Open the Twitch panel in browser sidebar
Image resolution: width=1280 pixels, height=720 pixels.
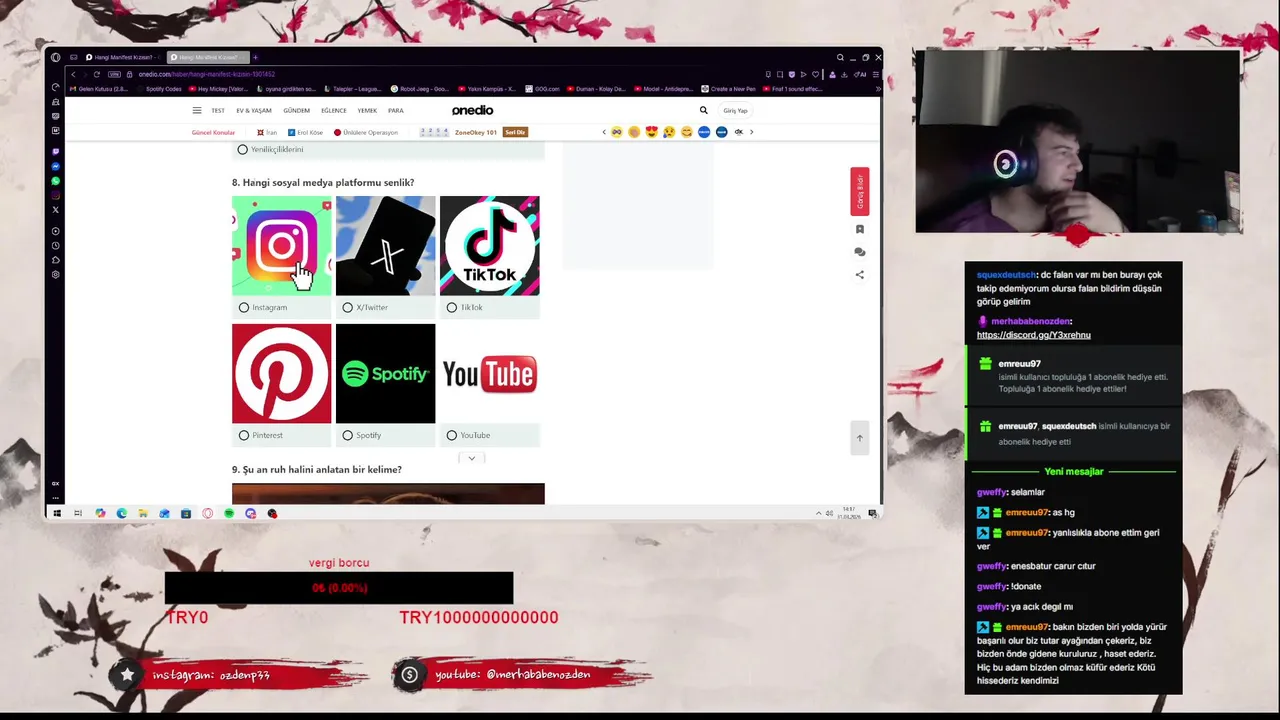pyautogui.click(x=55, y=152)
